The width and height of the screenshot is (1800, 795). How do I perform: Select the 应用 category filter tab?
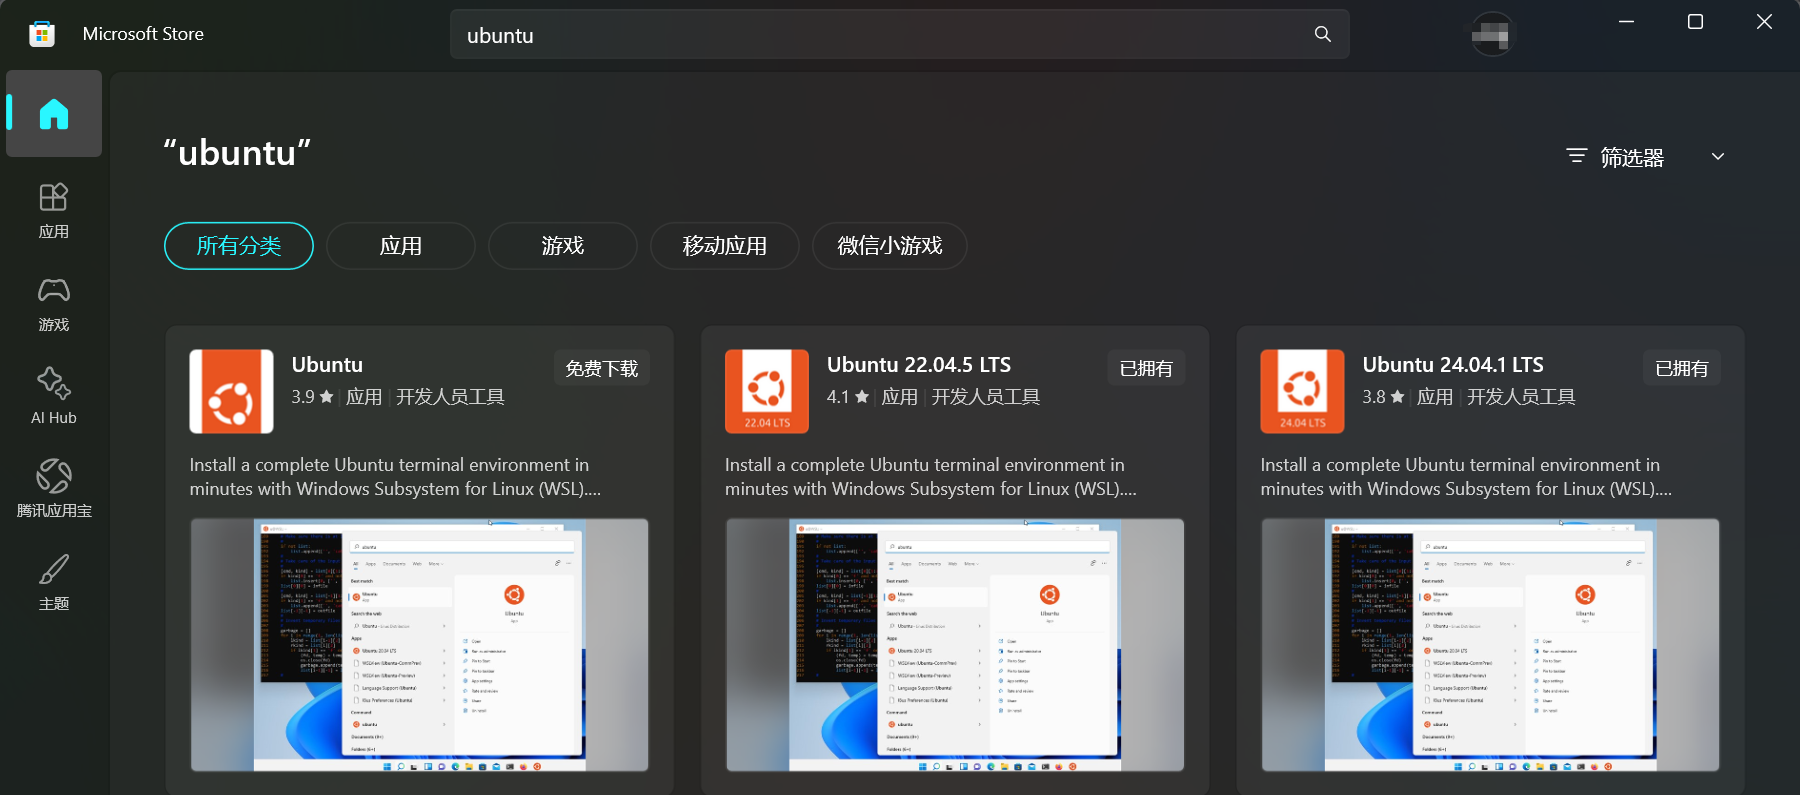pos(401,246)
